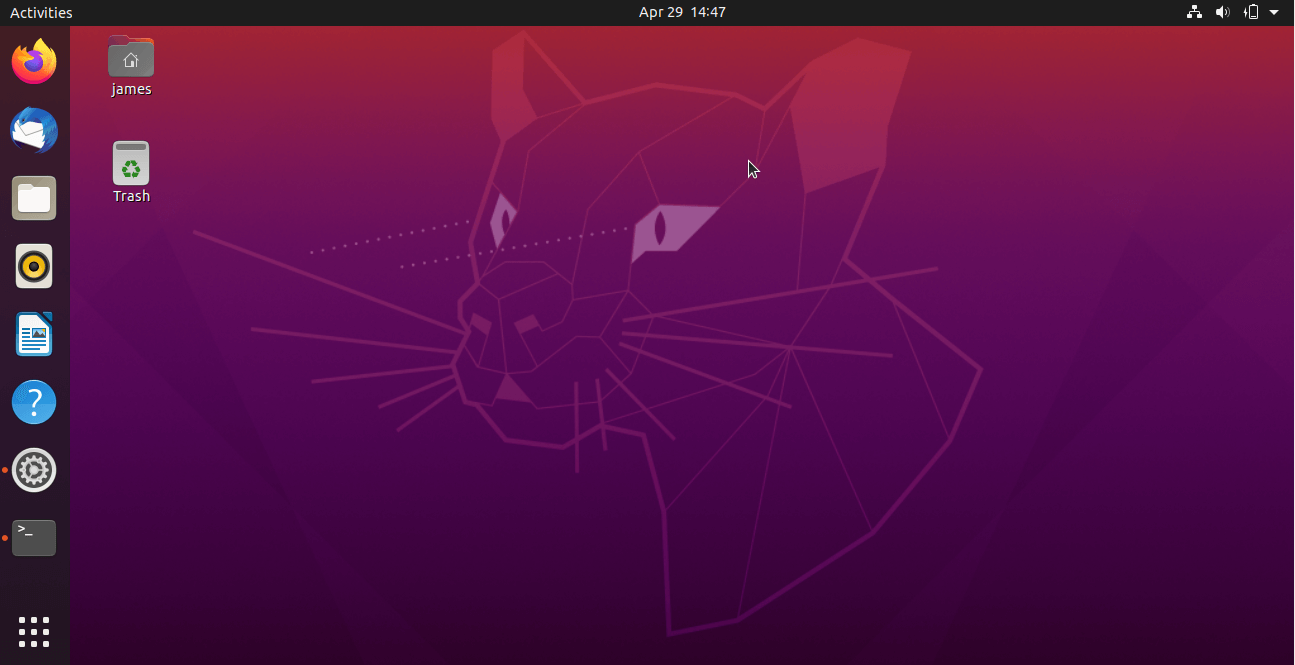Screen dimensions: 1295x665
Task: Click the volume speaker icon
Action: [1222, 12]
